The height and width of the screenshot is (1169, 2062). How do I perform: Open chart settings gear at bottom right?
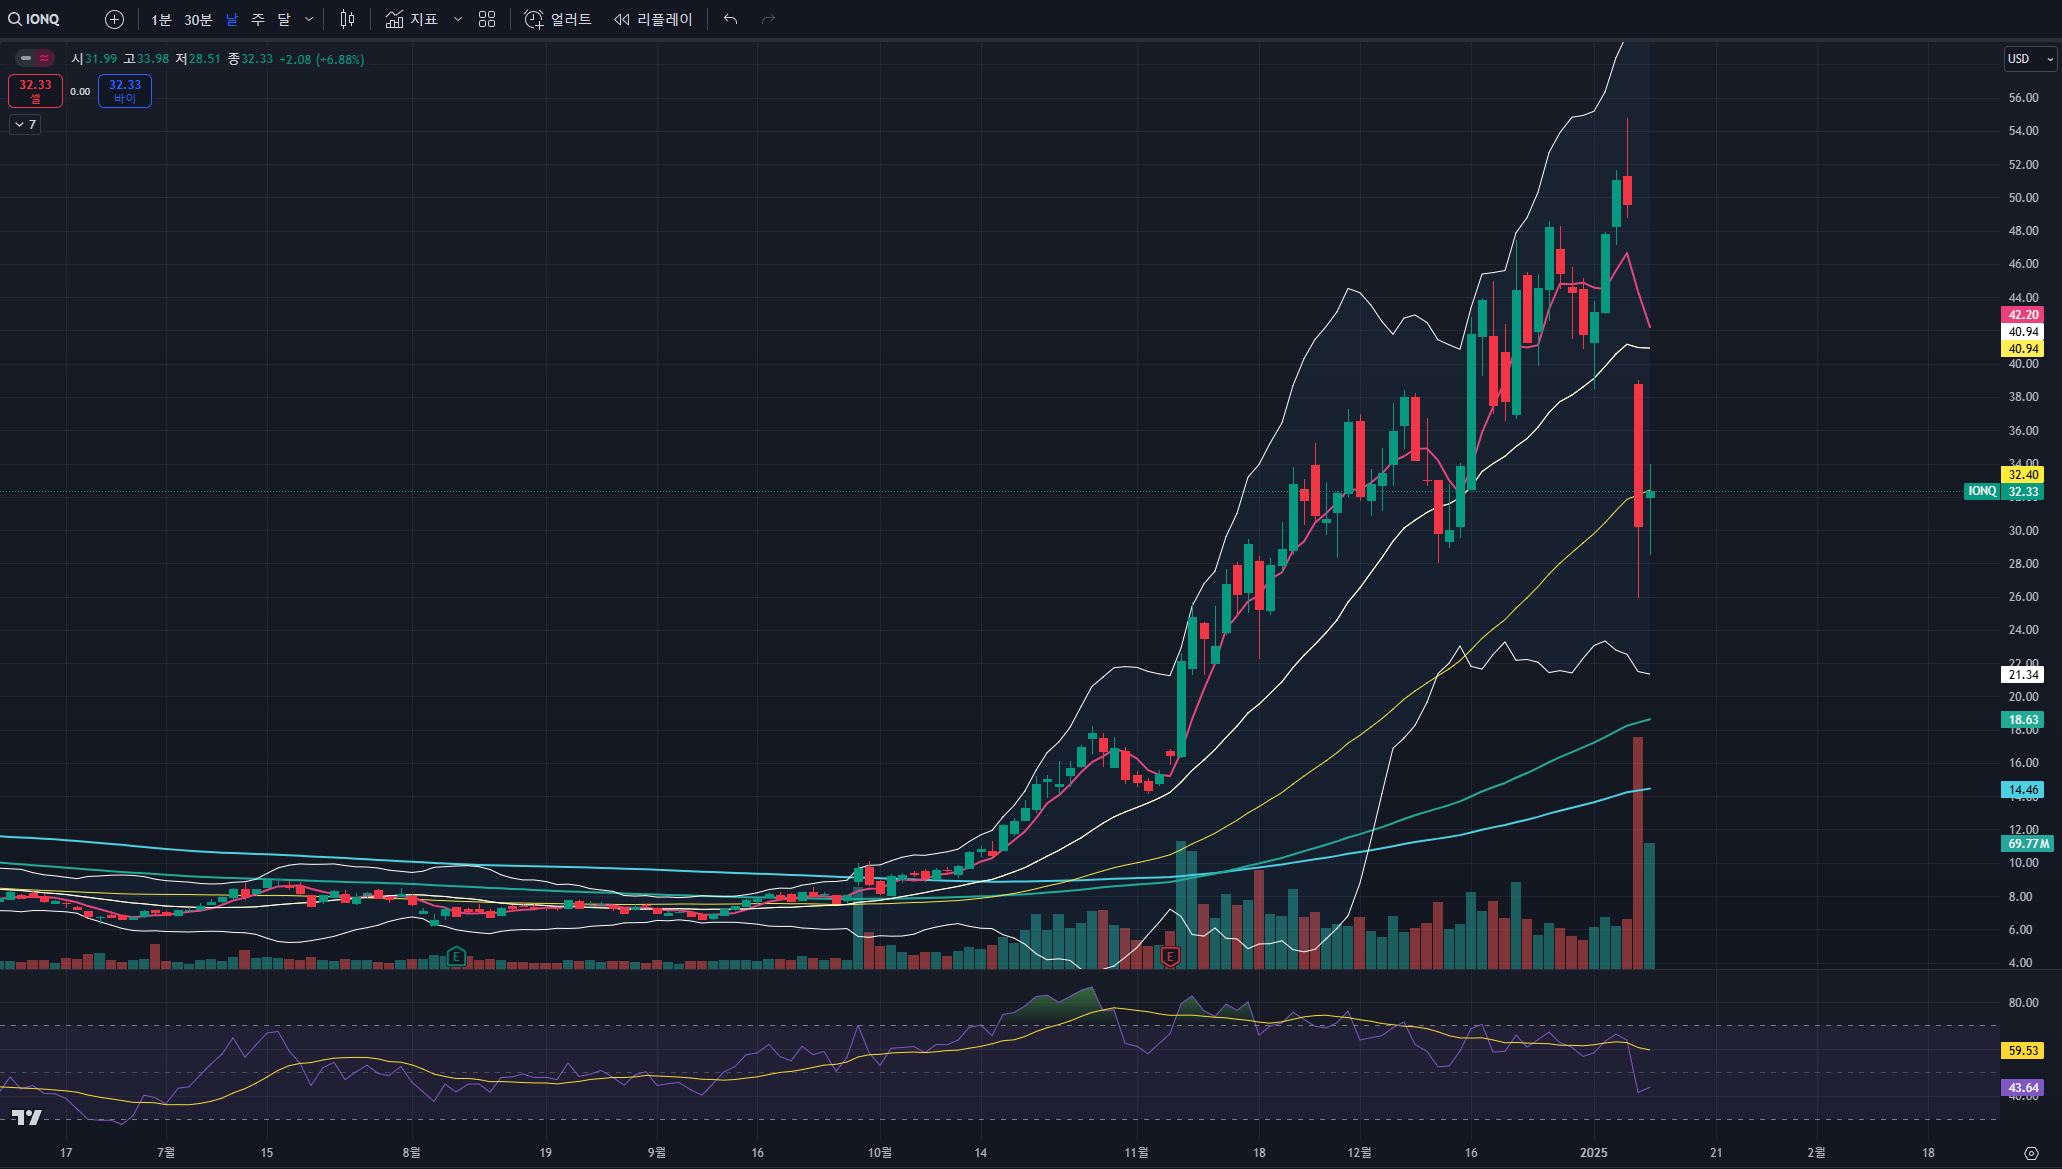click(x=2031, y=1153)
